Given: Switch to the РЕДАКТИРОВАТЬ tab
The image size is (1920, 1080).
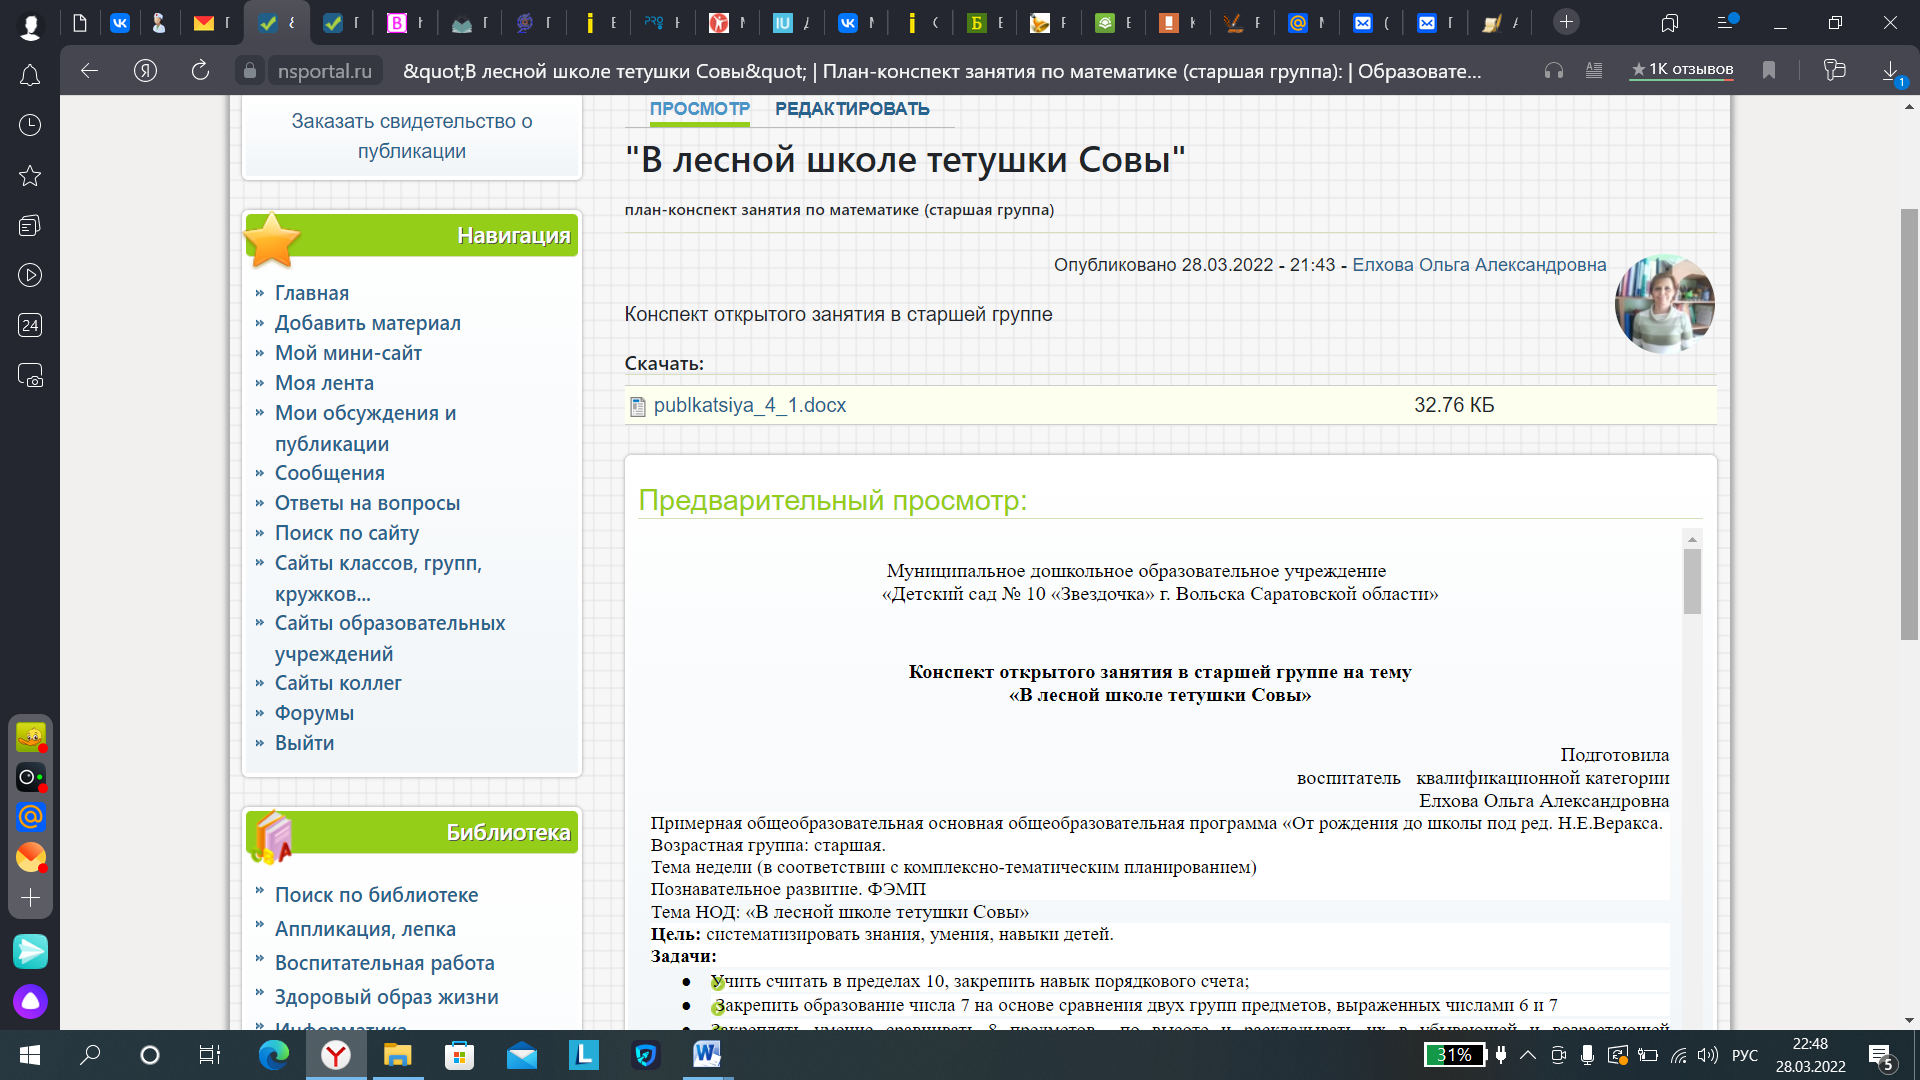Looking at the screenshot, I should (x=852, y=109).
